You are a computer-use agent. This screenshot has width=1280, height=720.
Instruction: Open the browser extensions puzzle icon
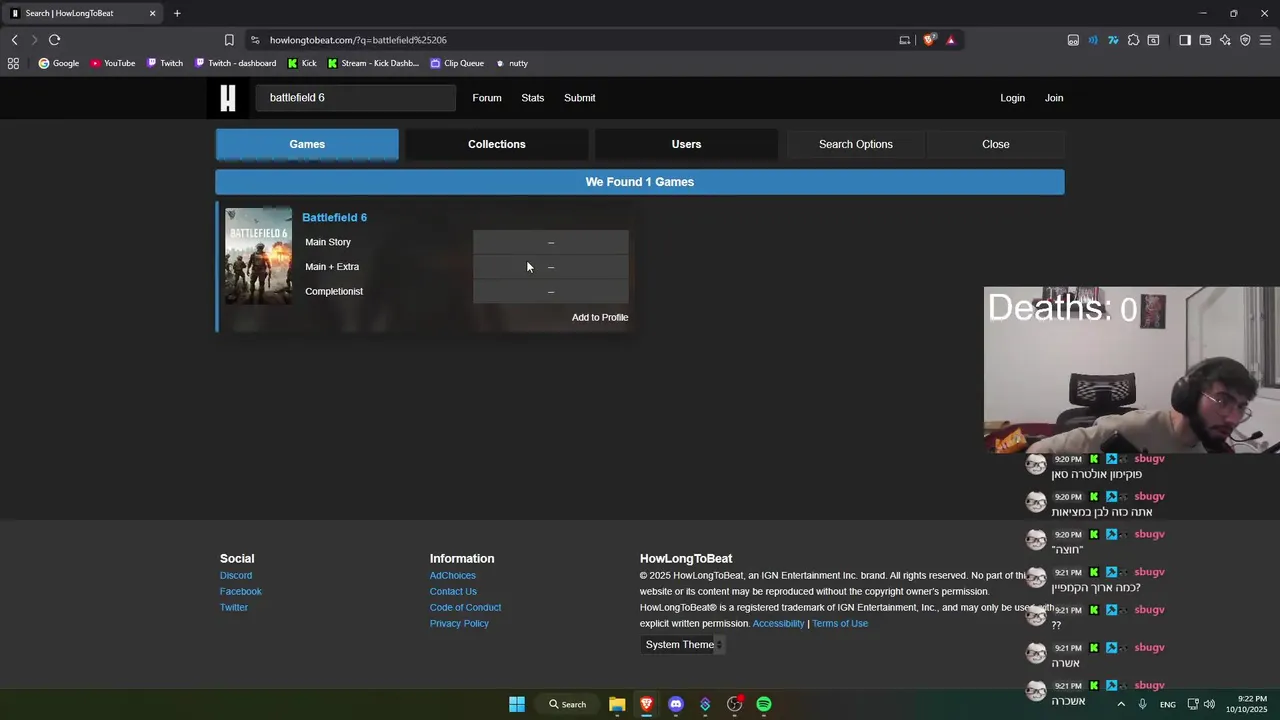[1133, 40]
